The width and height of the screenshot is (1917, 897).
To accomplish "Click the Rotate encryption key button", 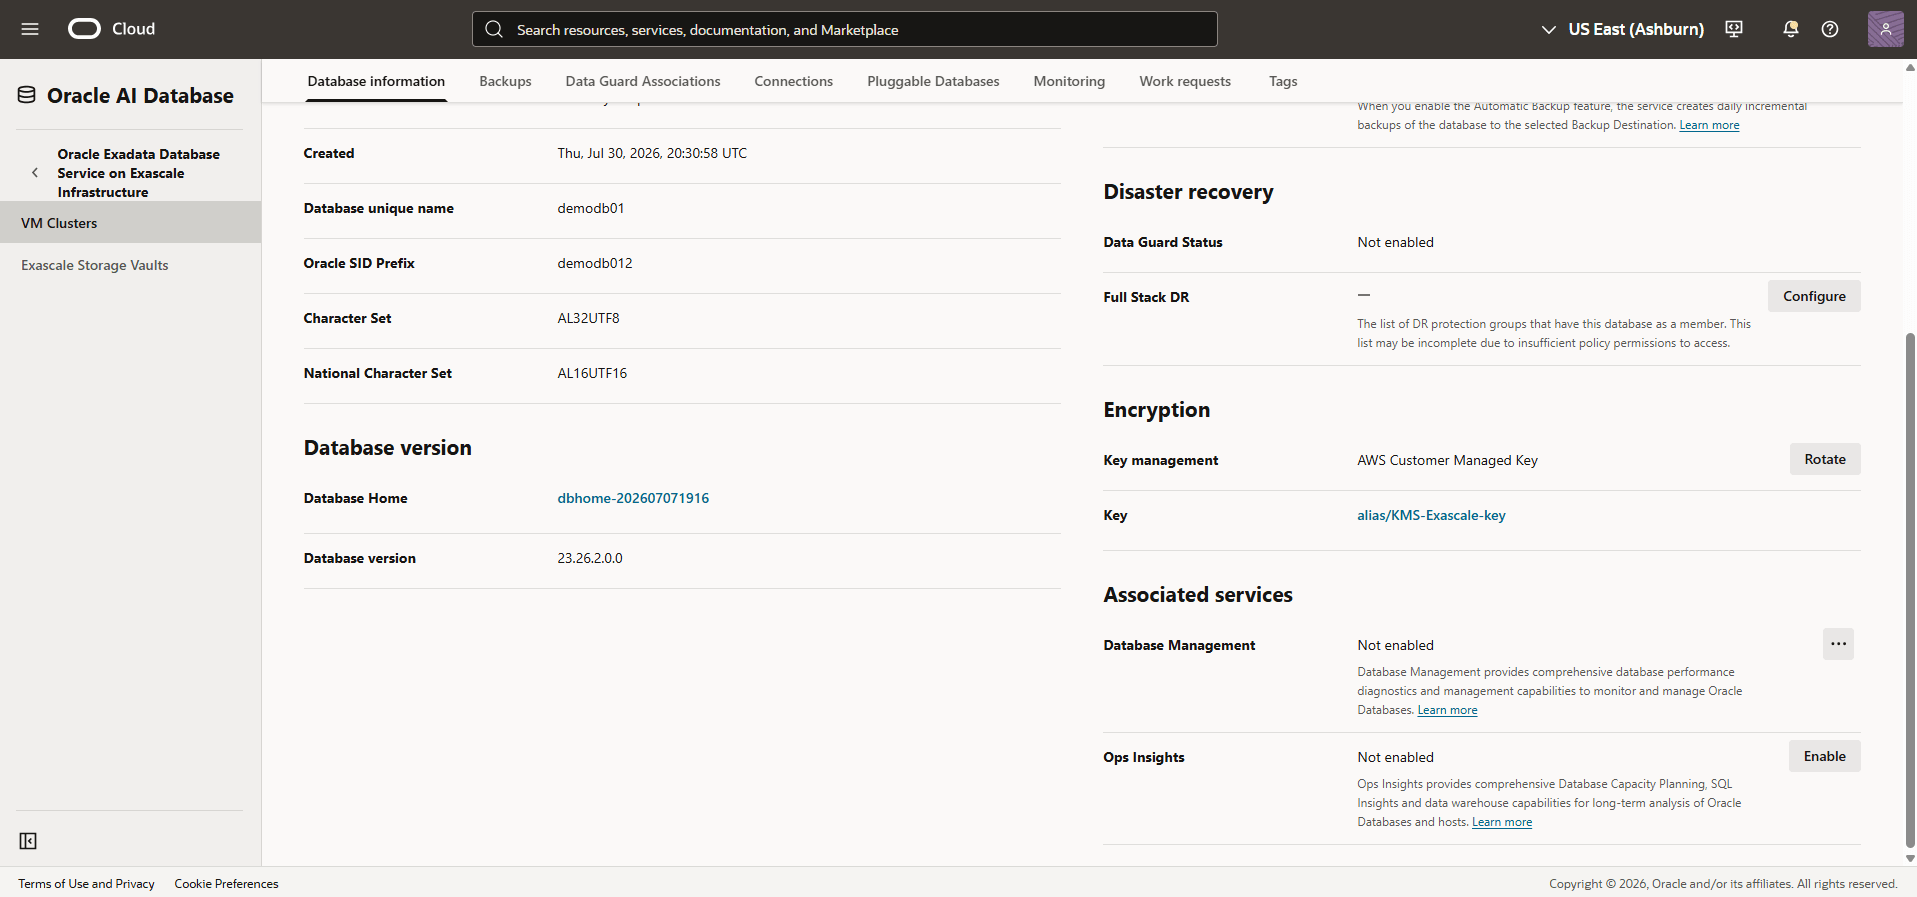I will coord(1825,459).
